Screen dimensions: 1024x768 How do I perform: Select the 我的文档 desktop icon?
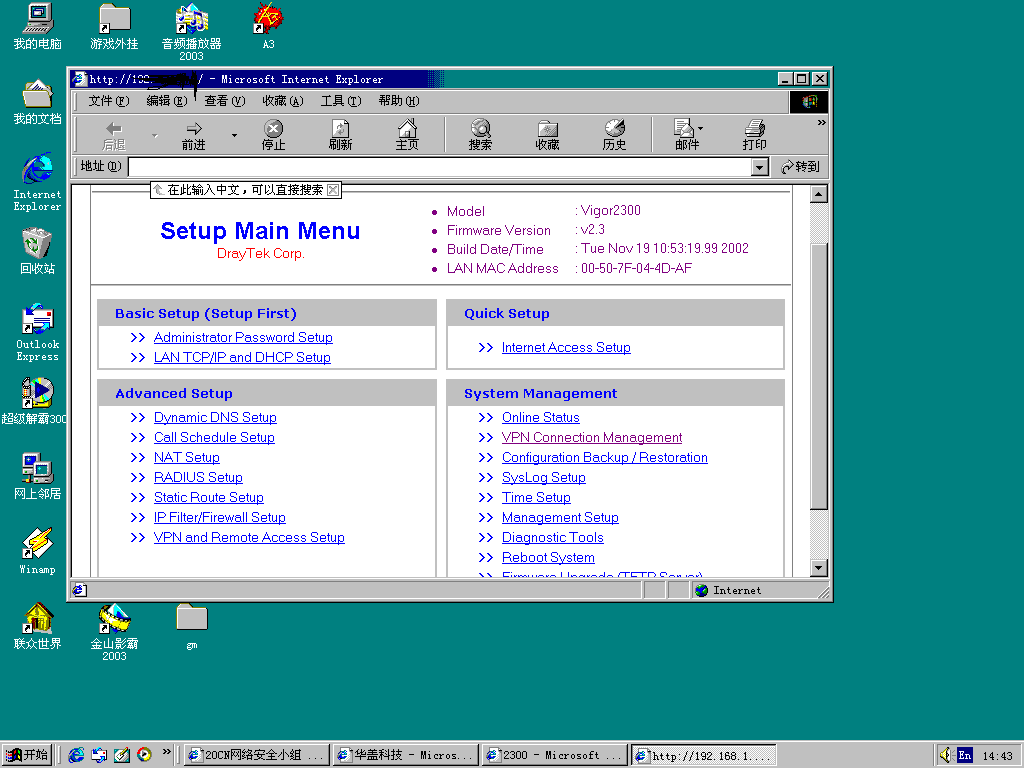(37, 103)
